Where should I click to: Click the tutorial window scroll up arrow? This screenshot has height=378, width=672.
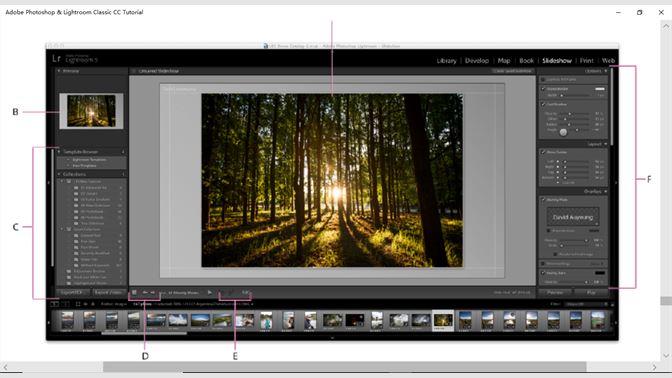click(x=666, y=26)
